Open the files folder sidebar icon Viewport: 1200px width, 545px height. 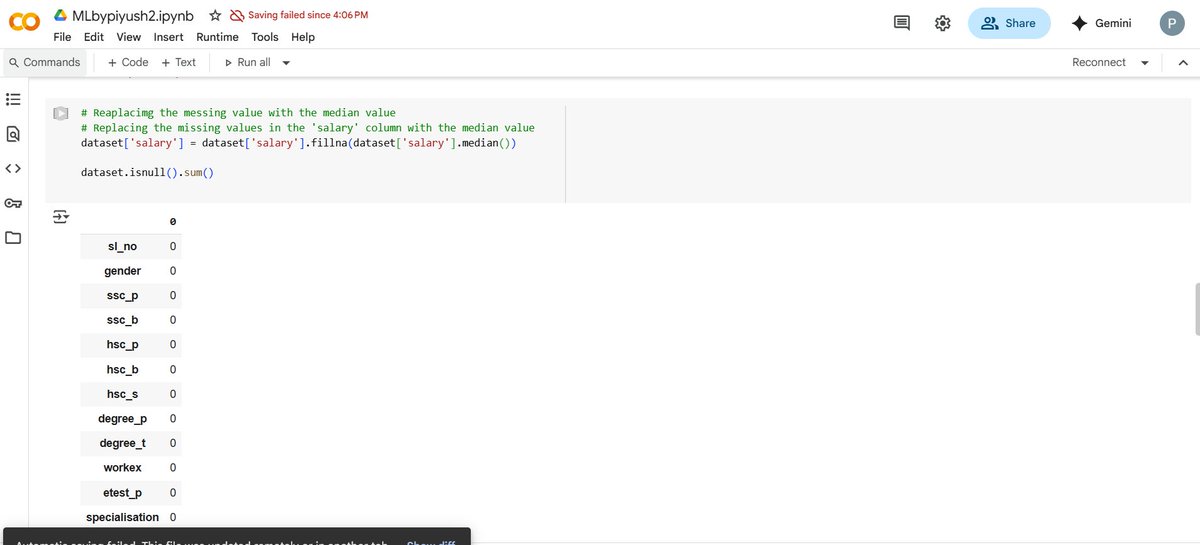point(13,238)
